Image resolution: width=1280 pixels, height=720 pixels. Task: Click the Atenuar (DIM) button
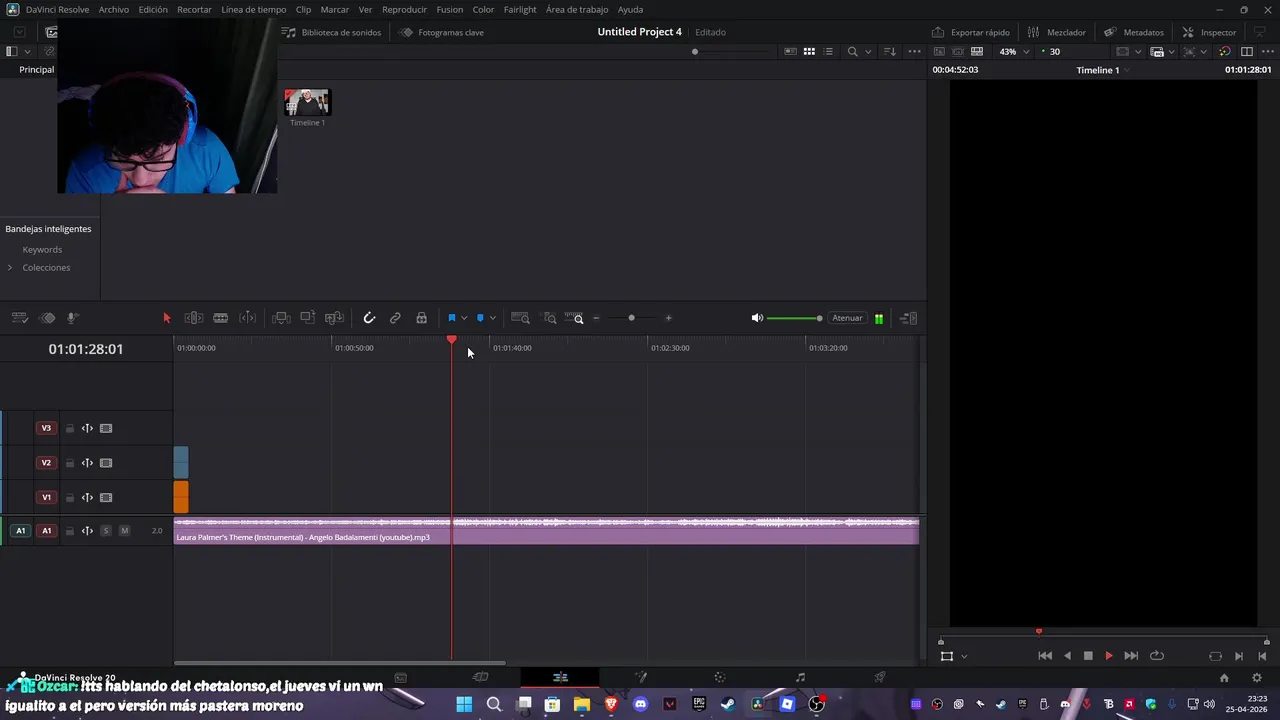coord(847,318)
